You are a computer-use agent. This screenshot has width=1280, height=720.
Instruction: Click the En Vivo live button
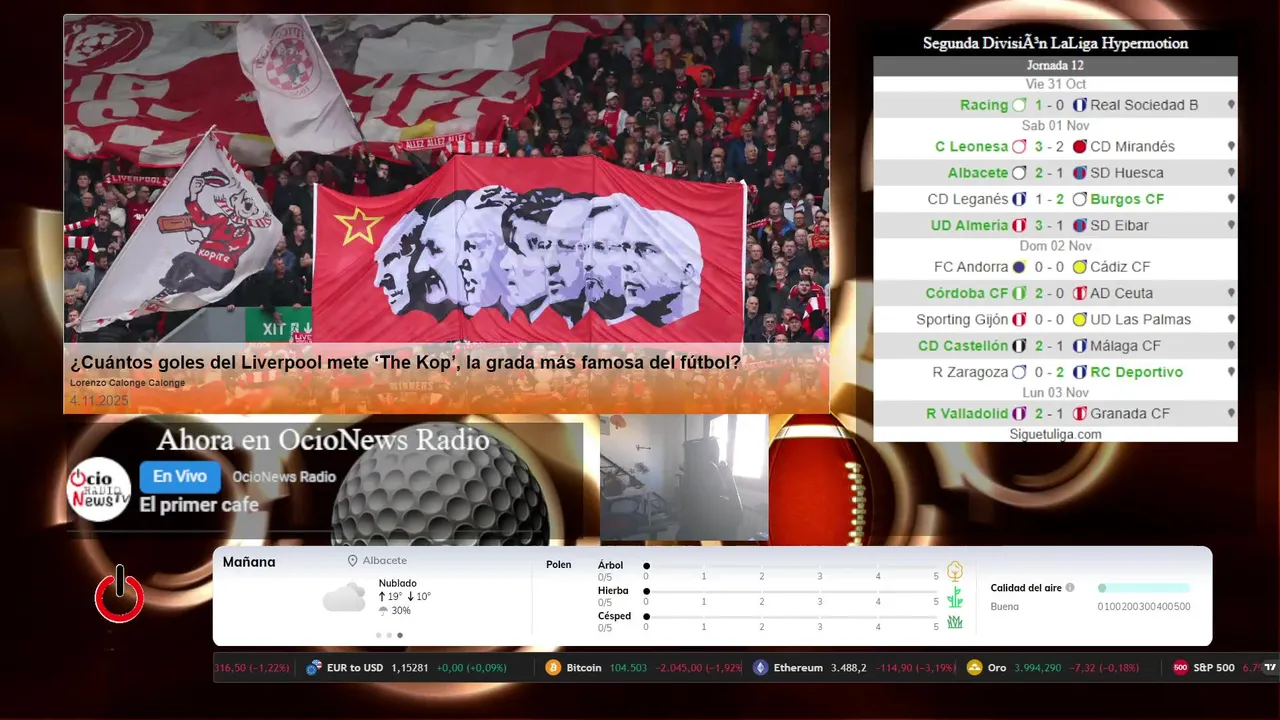tap(180, 477)
